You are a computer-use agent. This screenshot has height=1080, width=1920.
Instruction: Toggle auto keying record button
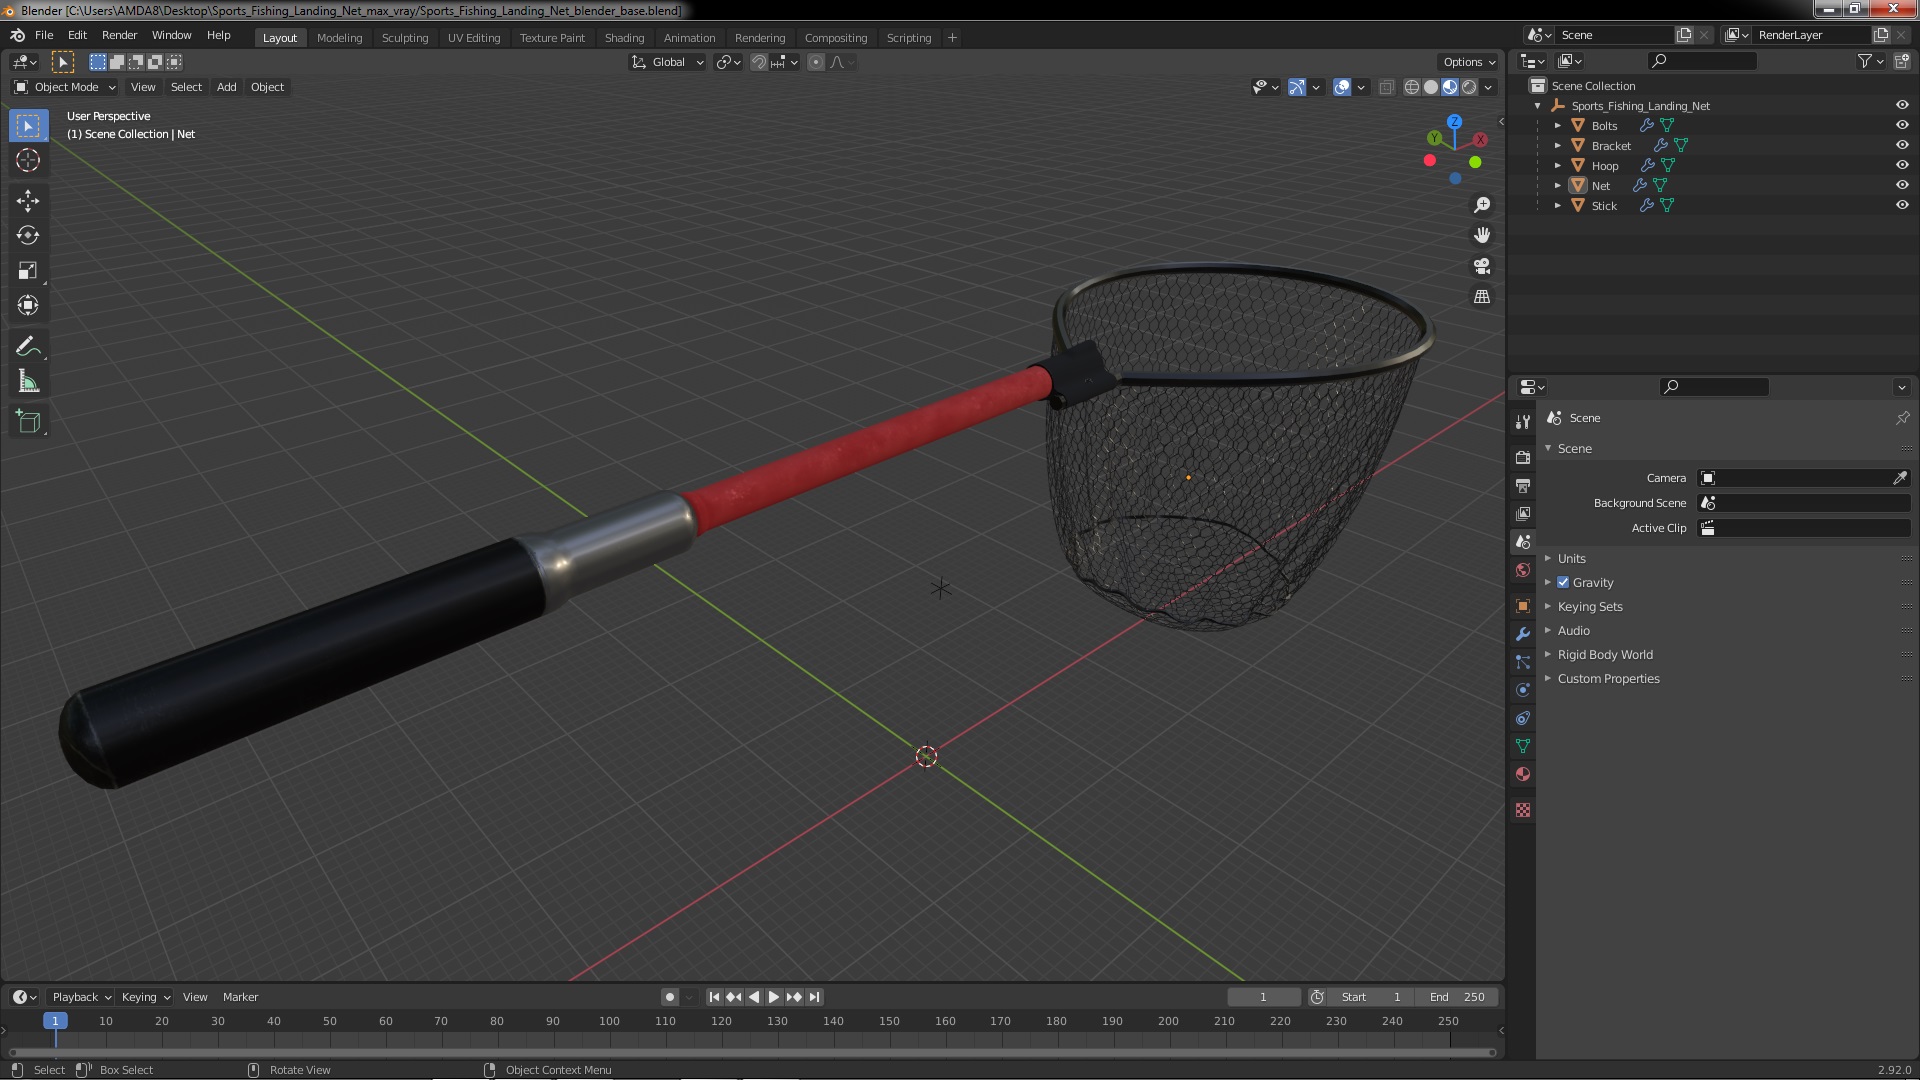669,997
